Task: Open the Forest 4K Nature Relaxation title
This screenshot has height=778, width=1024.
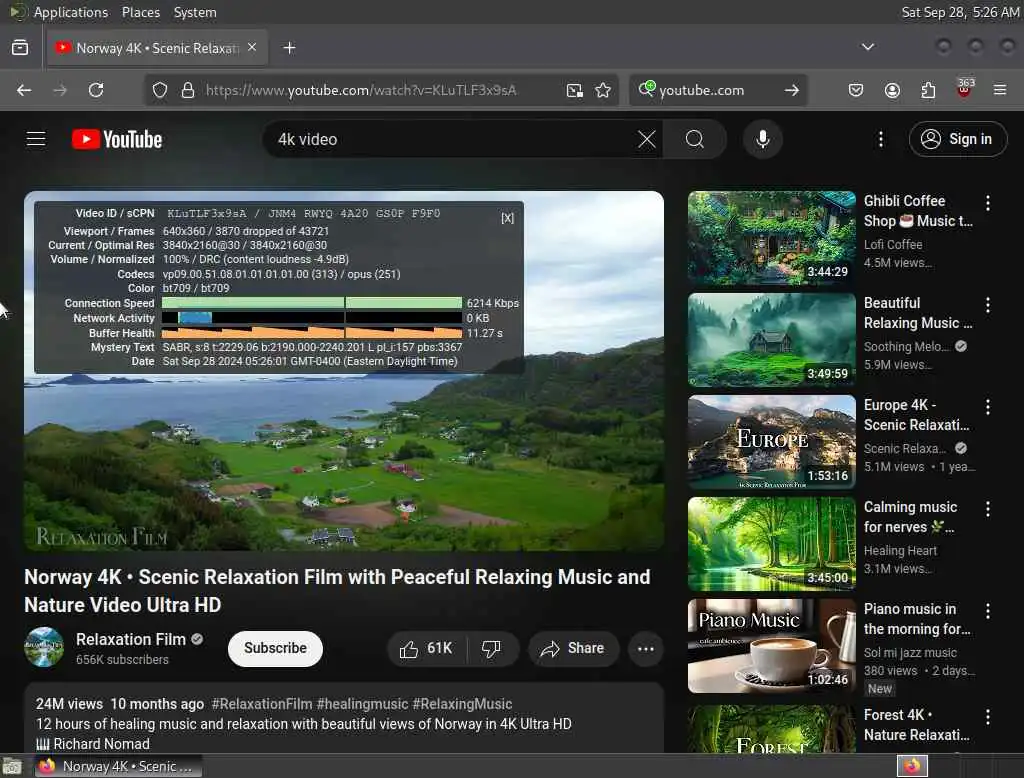Action: (916, 725)
